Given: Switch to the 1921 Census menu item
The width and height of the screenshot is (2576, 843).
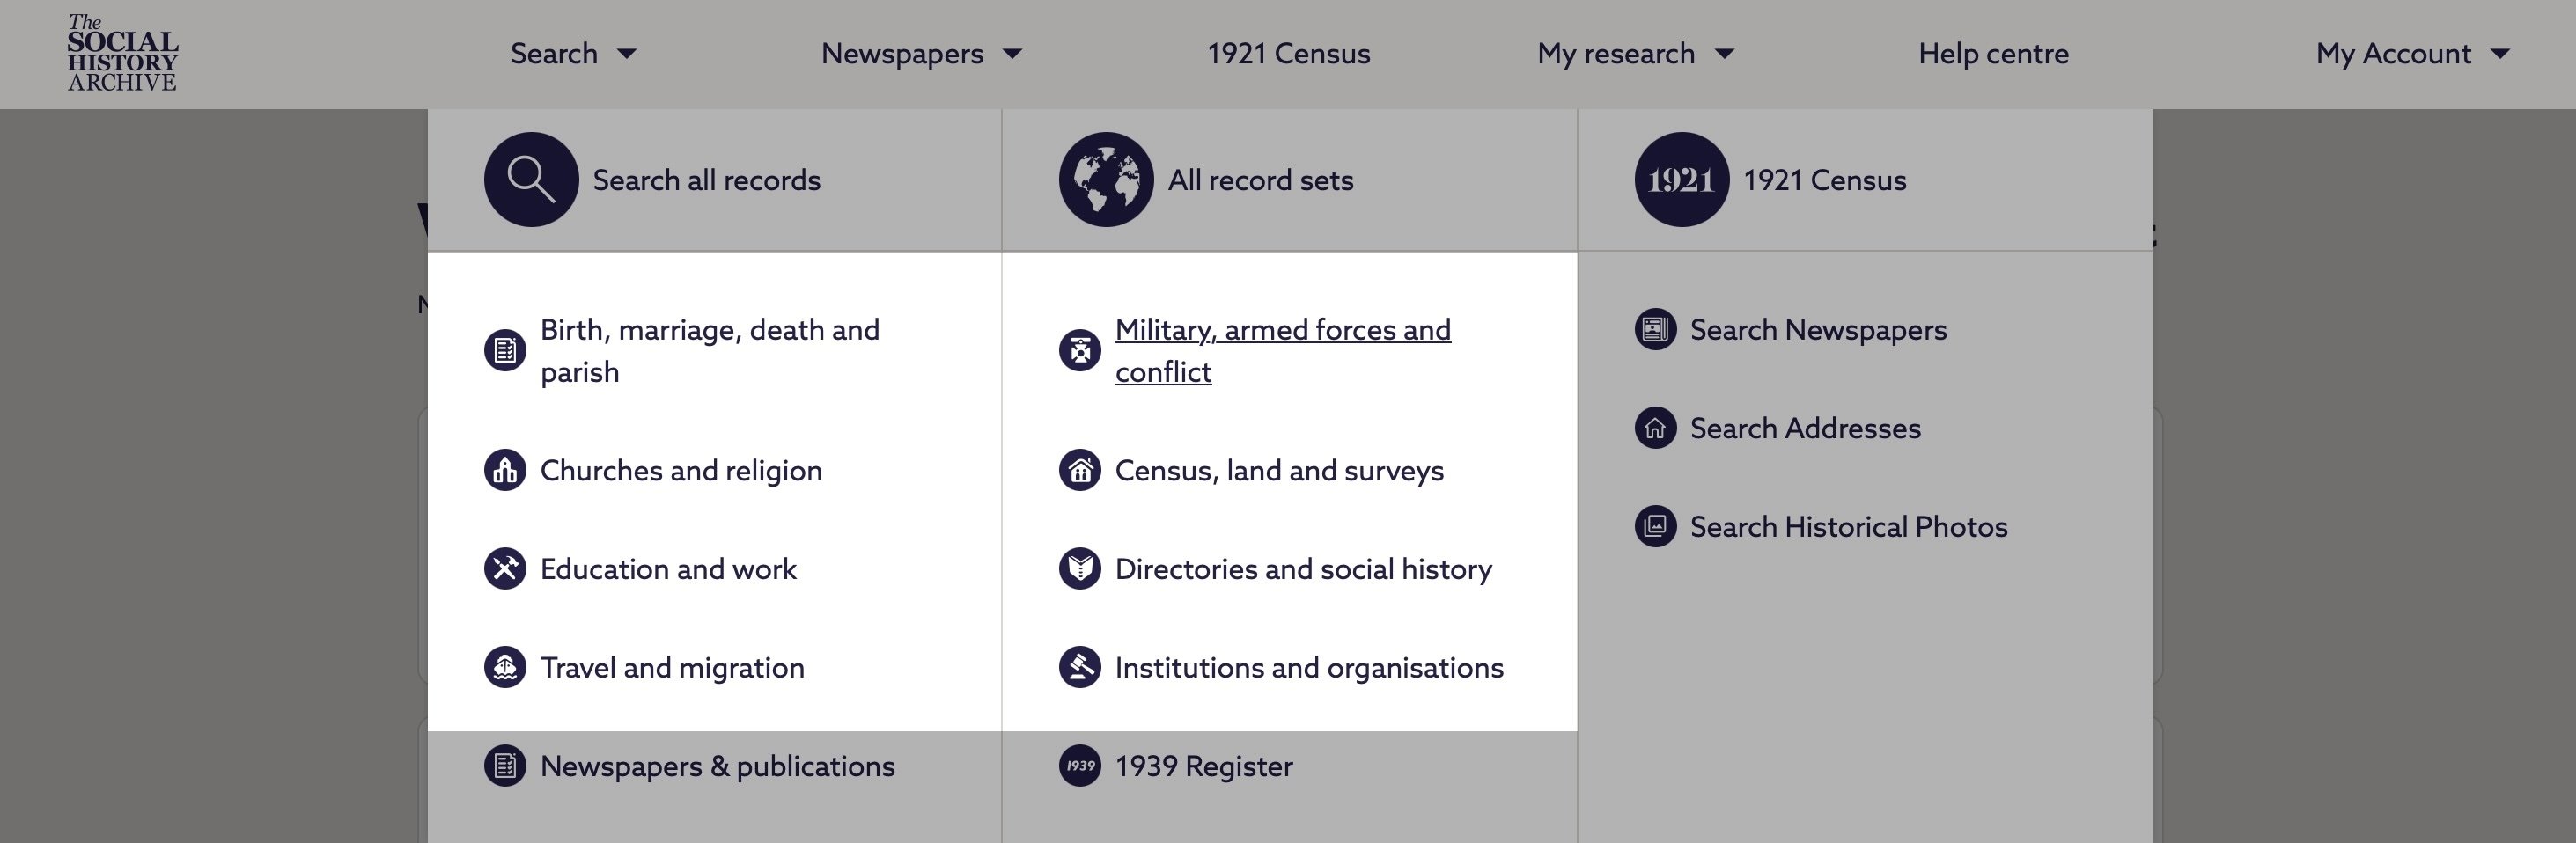Looking at the screenshot, I should [1287, 53].
